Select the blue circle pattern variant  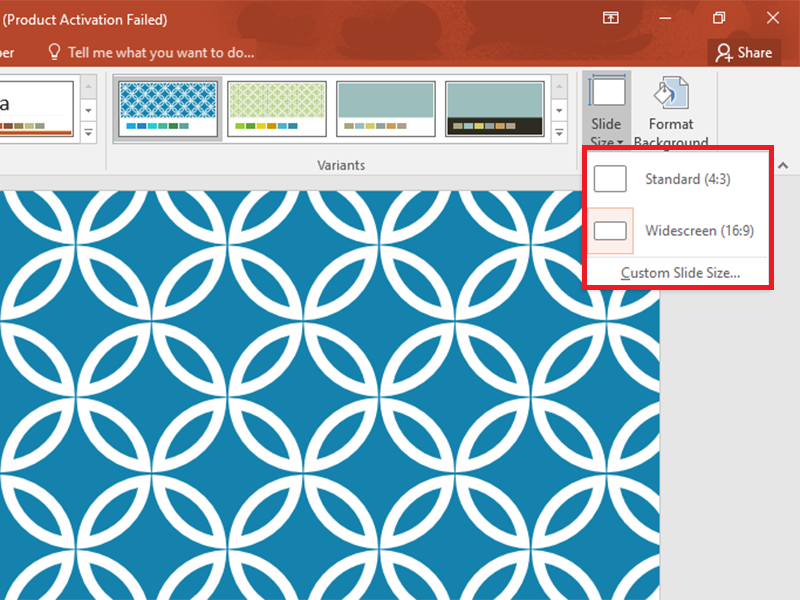click(x=167, y=108)
